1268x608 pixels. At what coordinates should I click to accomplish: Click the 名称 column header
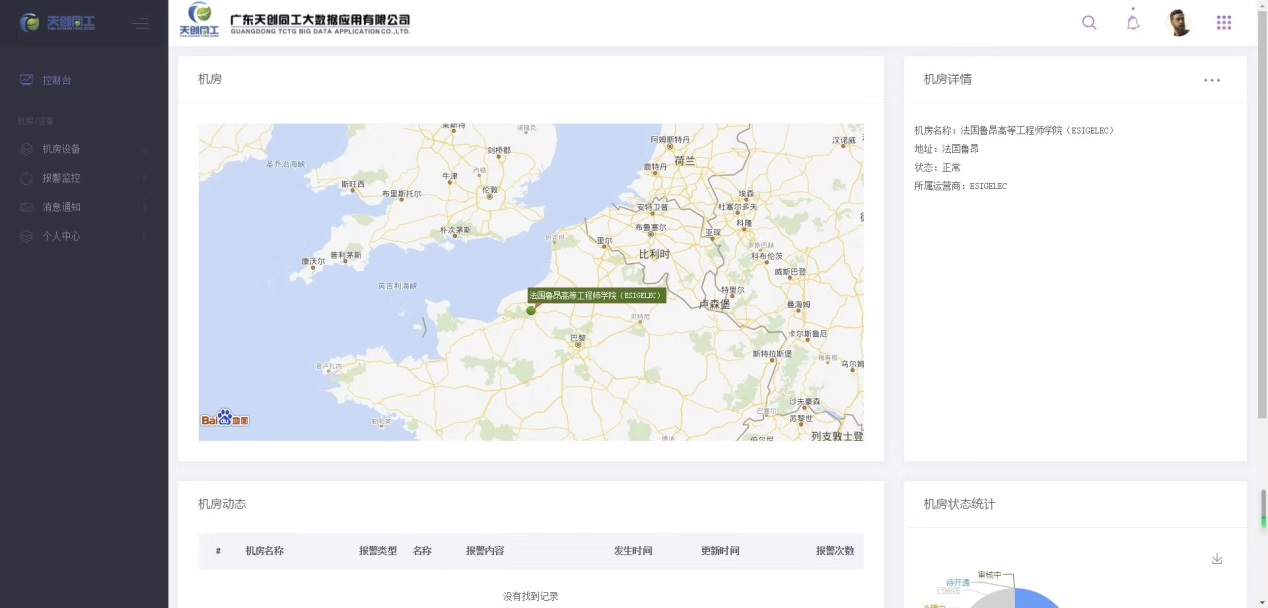422,551
